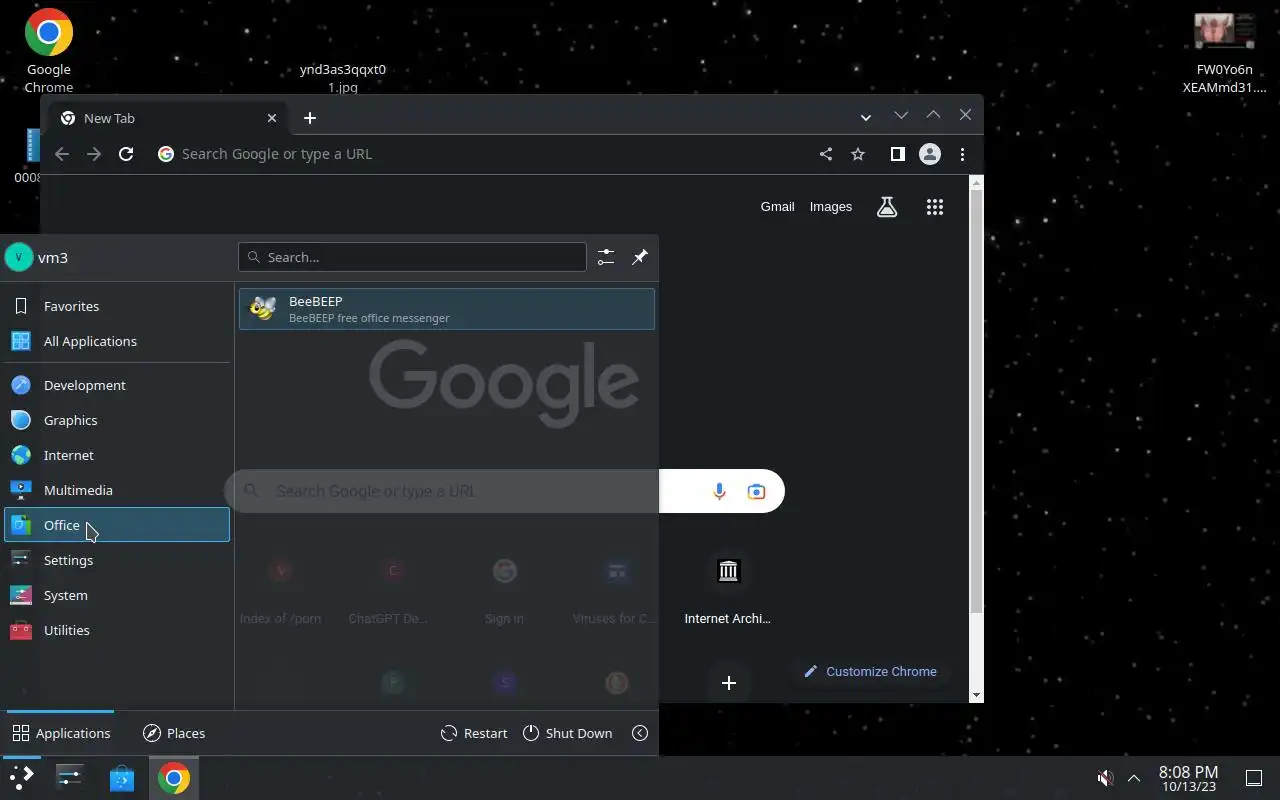The height and width of the screenshot is (800, 1280).
Task: Click Chrome icon in the taskbar
Action: click(173, 778)
